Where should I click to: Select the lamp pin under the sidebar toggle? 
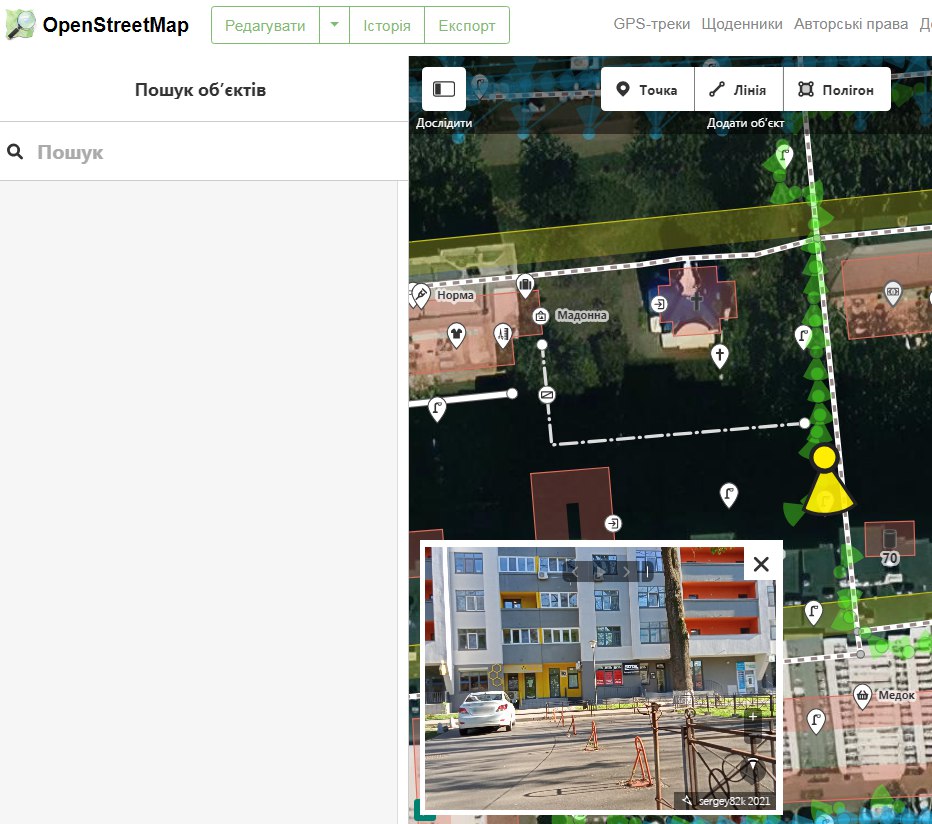pyautogui.click(x=479, y=88)
